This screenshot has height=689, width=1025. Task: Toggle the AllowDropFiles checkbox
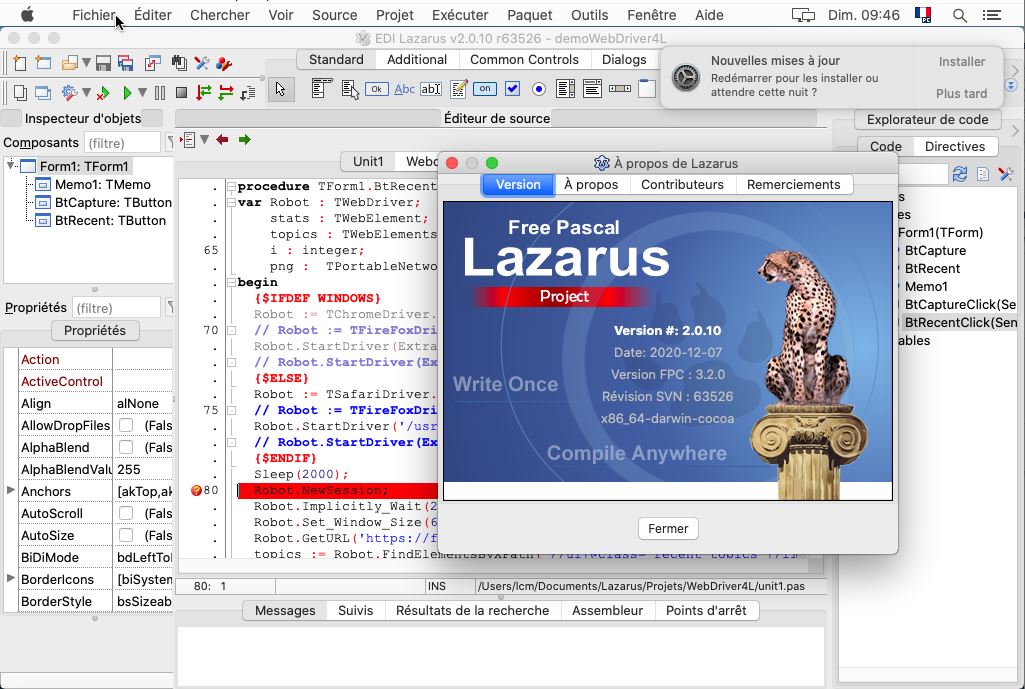tap(126, 426)
